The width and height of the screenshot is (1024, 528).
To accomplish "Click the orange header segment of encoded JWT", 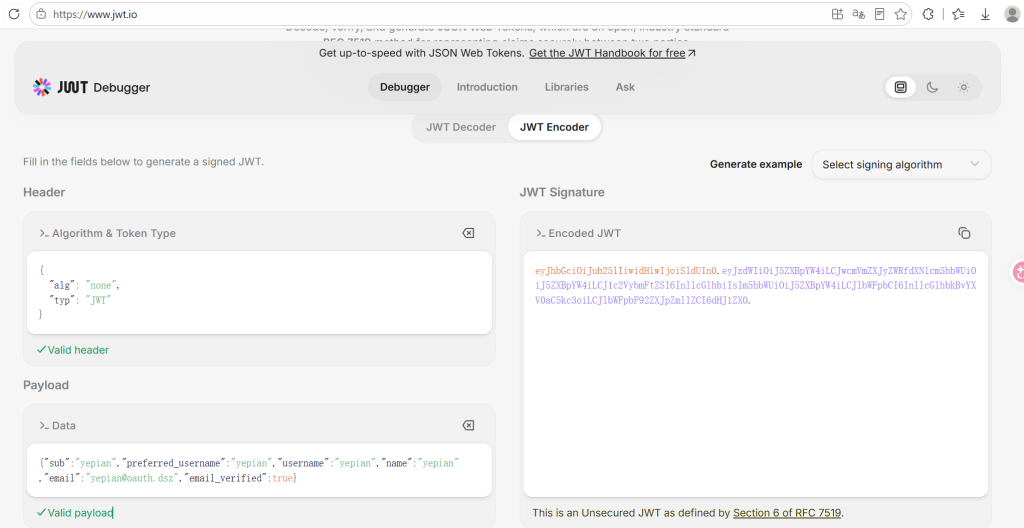I will tap(626, 271).
